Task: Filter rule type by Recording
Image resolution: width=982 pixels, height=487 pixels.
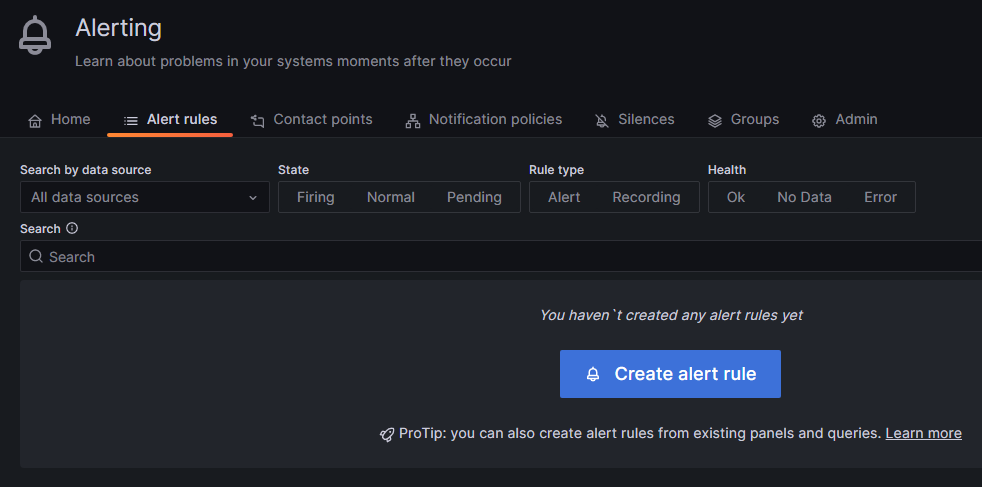Action: (646, 197)
